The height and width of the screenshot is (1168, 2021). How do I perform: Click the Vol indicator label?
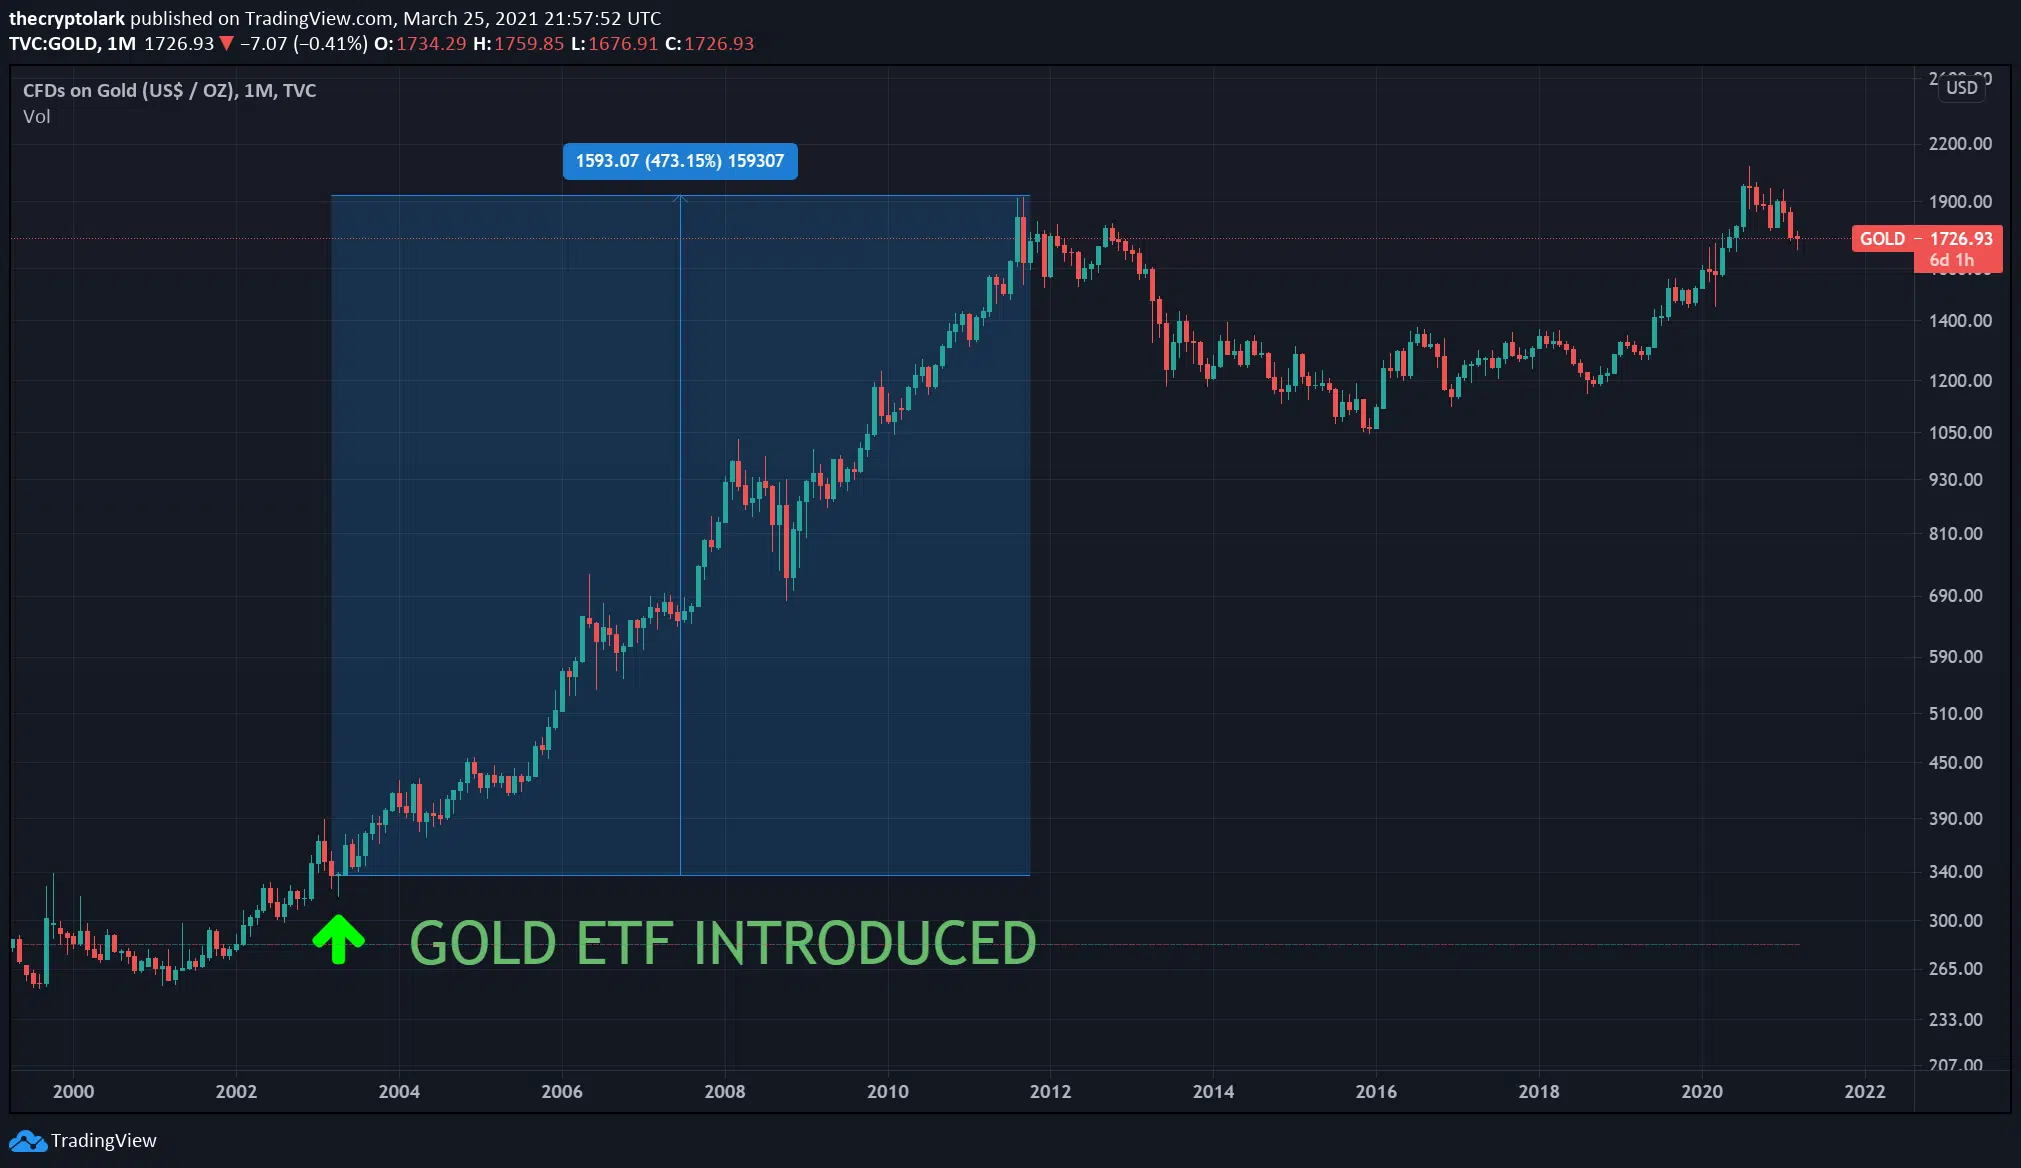pos(36,116)
